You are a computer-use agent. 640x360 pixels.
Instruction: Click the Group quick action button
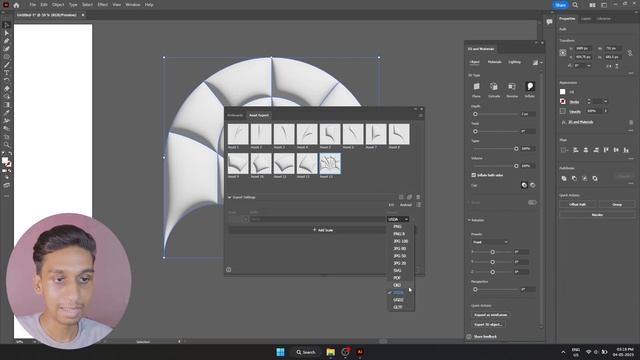(x=617, y=204)
